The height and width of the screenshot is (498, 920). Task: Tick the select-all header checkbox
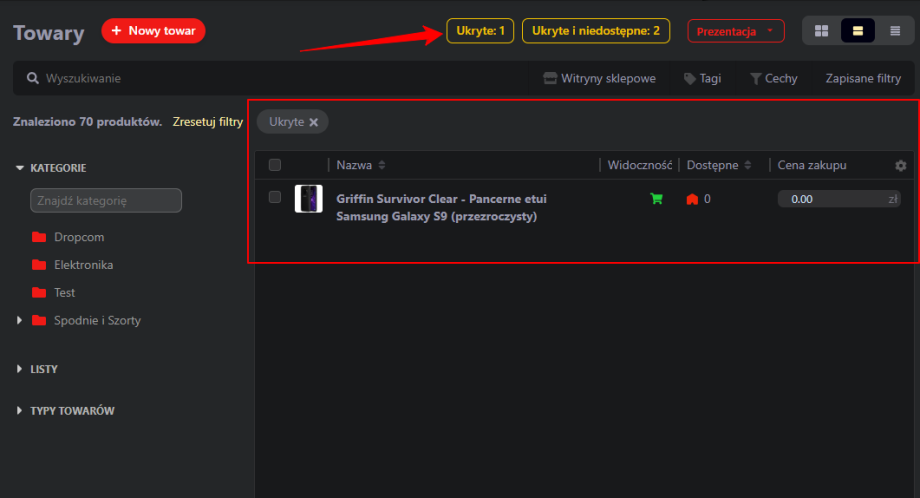[275, 165]
